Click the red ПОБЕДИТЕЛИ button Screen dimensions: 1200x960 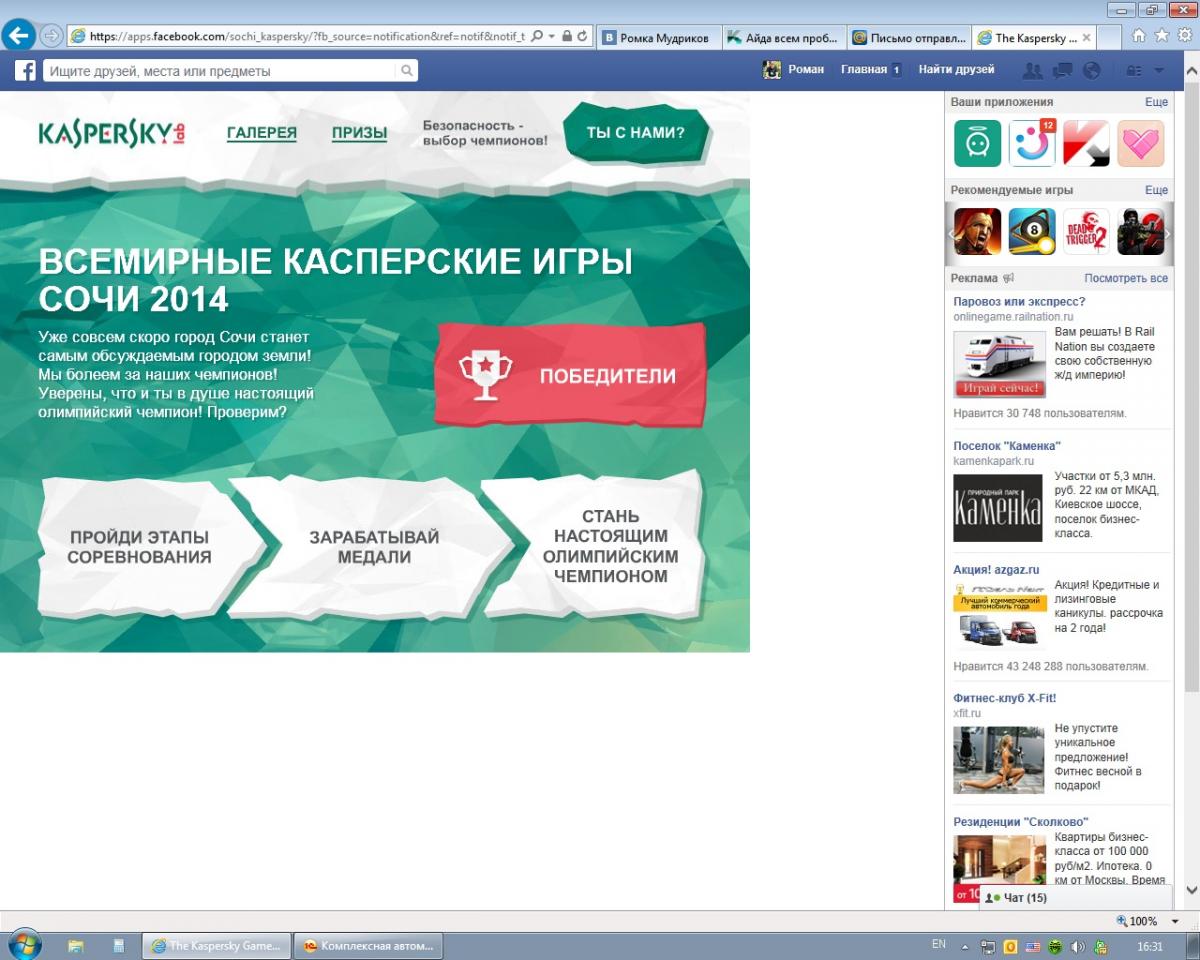pyautogui.click(x=570, y=376)
